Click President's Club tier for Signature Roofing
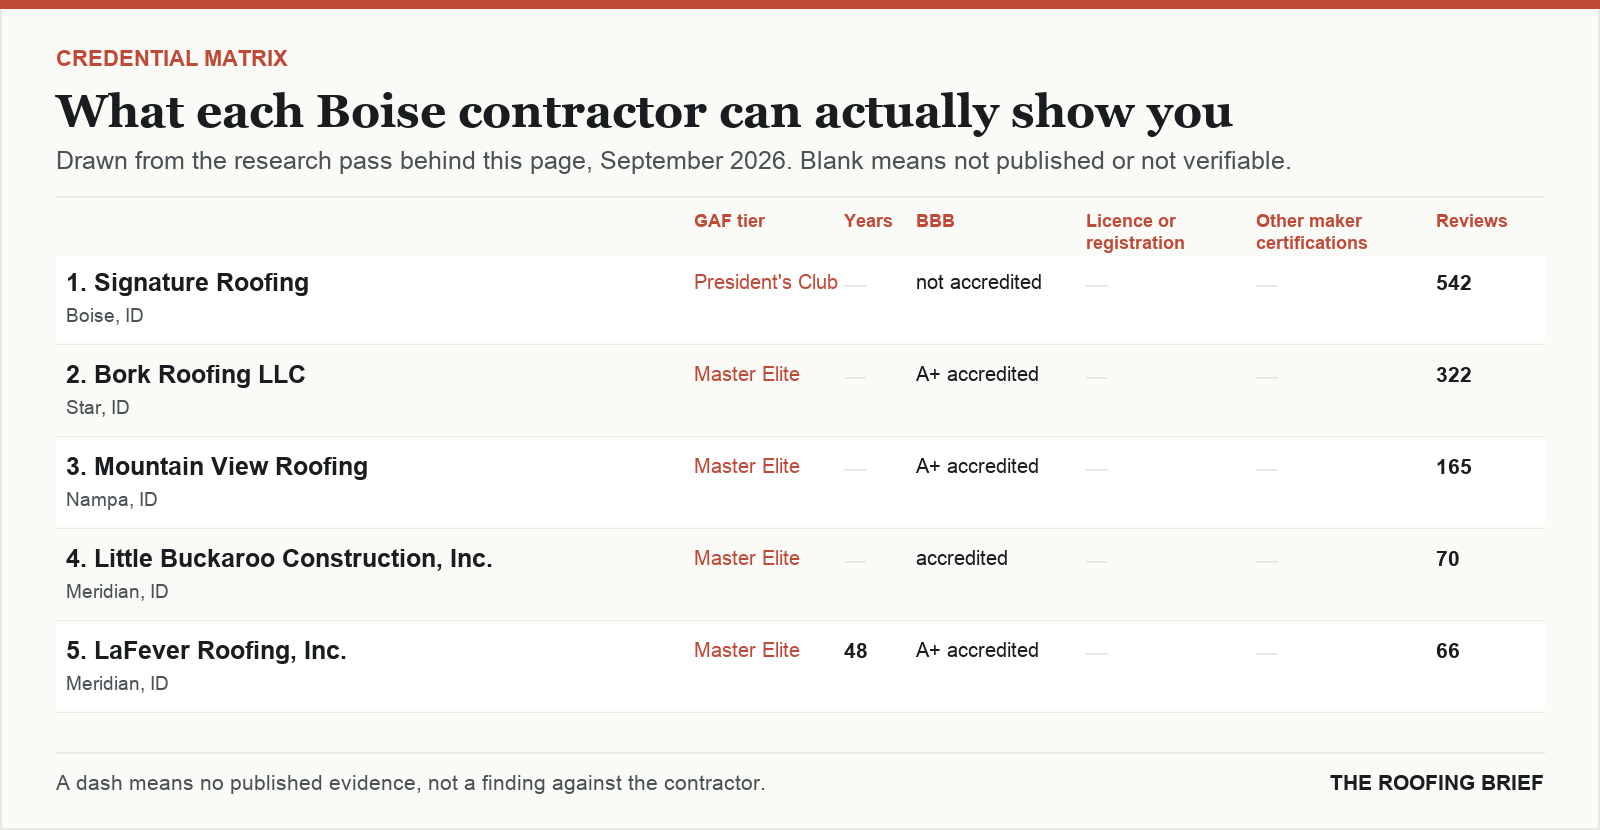The height and width of the screenshot is (830, 1600). (x=766, y=283)
